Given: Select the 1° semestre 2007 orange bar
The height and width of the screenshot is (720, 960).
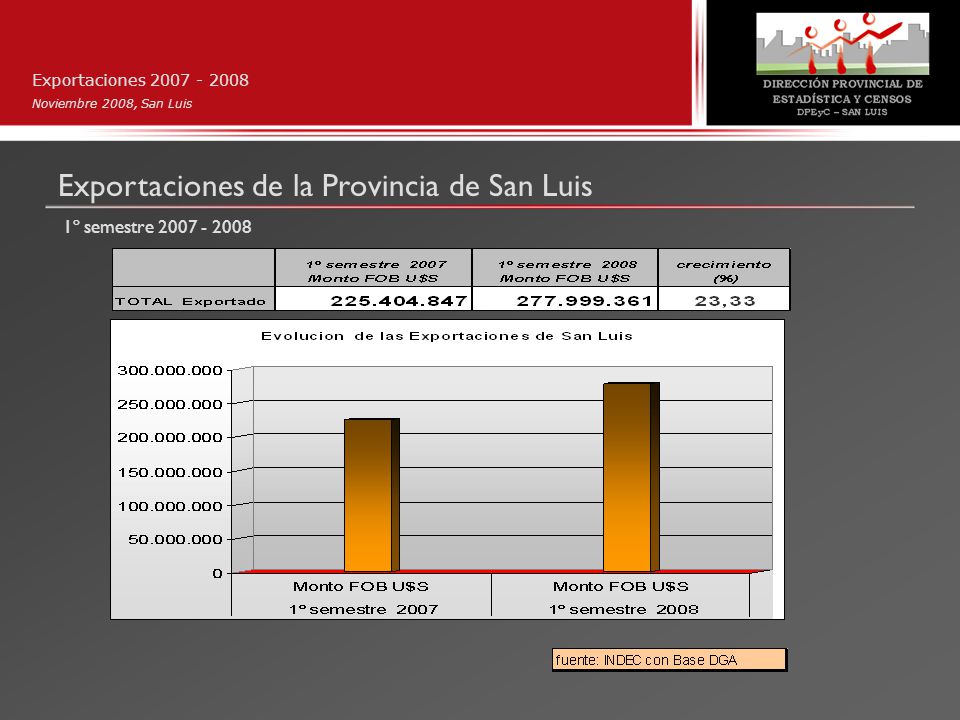Looking at the screenshot, I should (371, 495).
